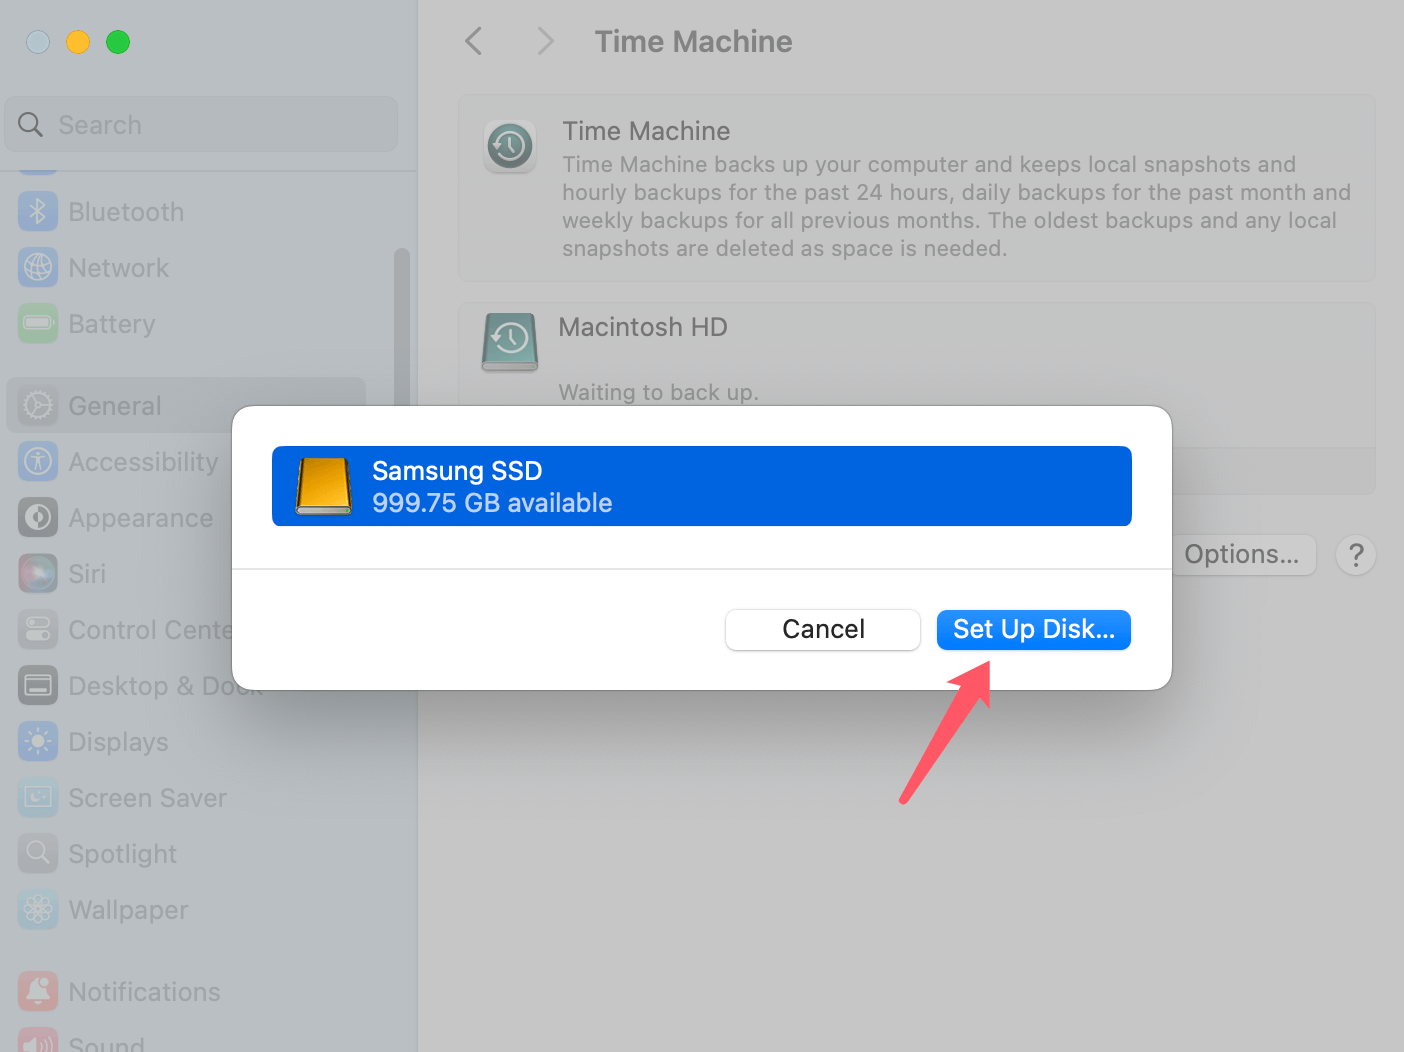The width and height of the screenshot is (1404, 1052).
Task: Open General settings in sidebar
Action: click(x=115, y=406)
